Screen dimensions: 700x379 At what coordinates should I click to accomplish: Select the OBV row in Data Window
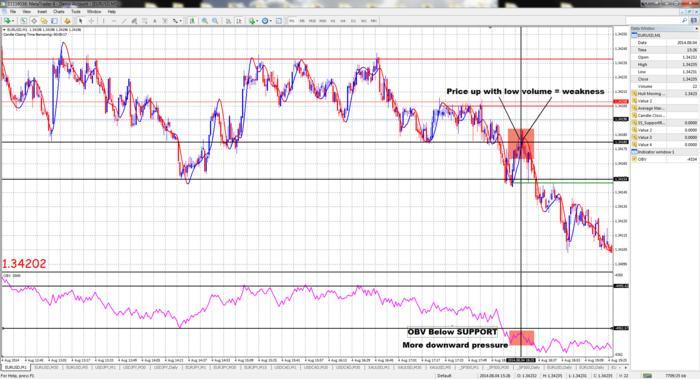[x=663, y=159]
